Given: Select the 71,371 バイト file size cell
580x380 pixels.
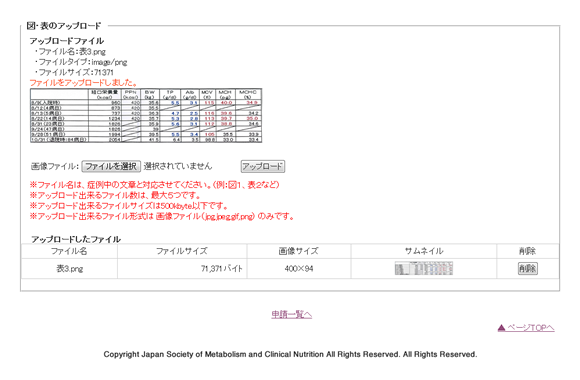Looking at the screenshot, I should pyautogui.click(x=182, y=268).
